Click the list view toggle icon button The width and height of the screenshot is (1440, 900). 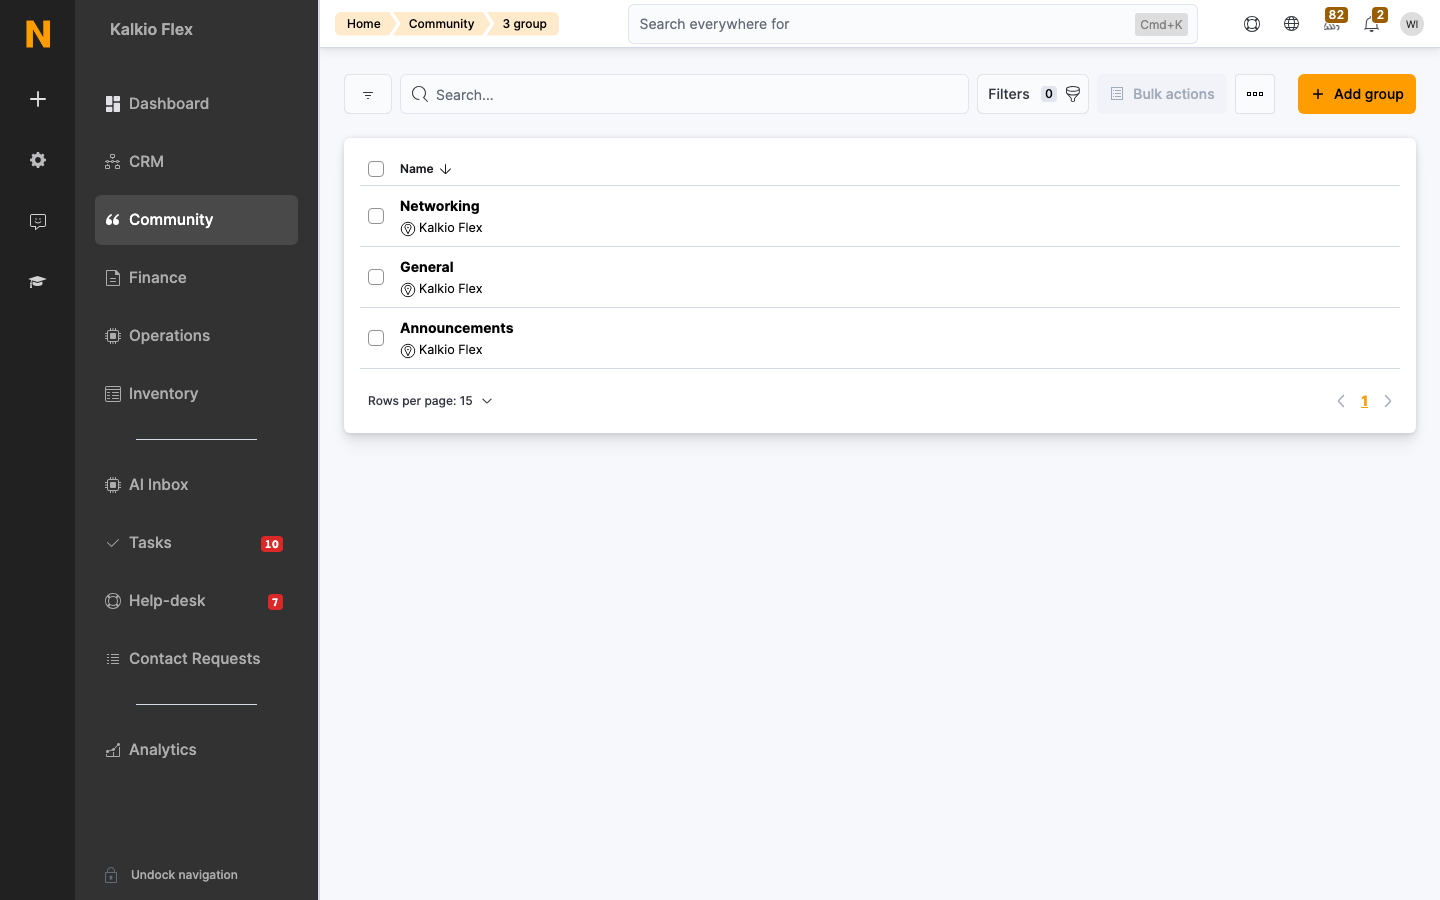[x=368, y=94]
